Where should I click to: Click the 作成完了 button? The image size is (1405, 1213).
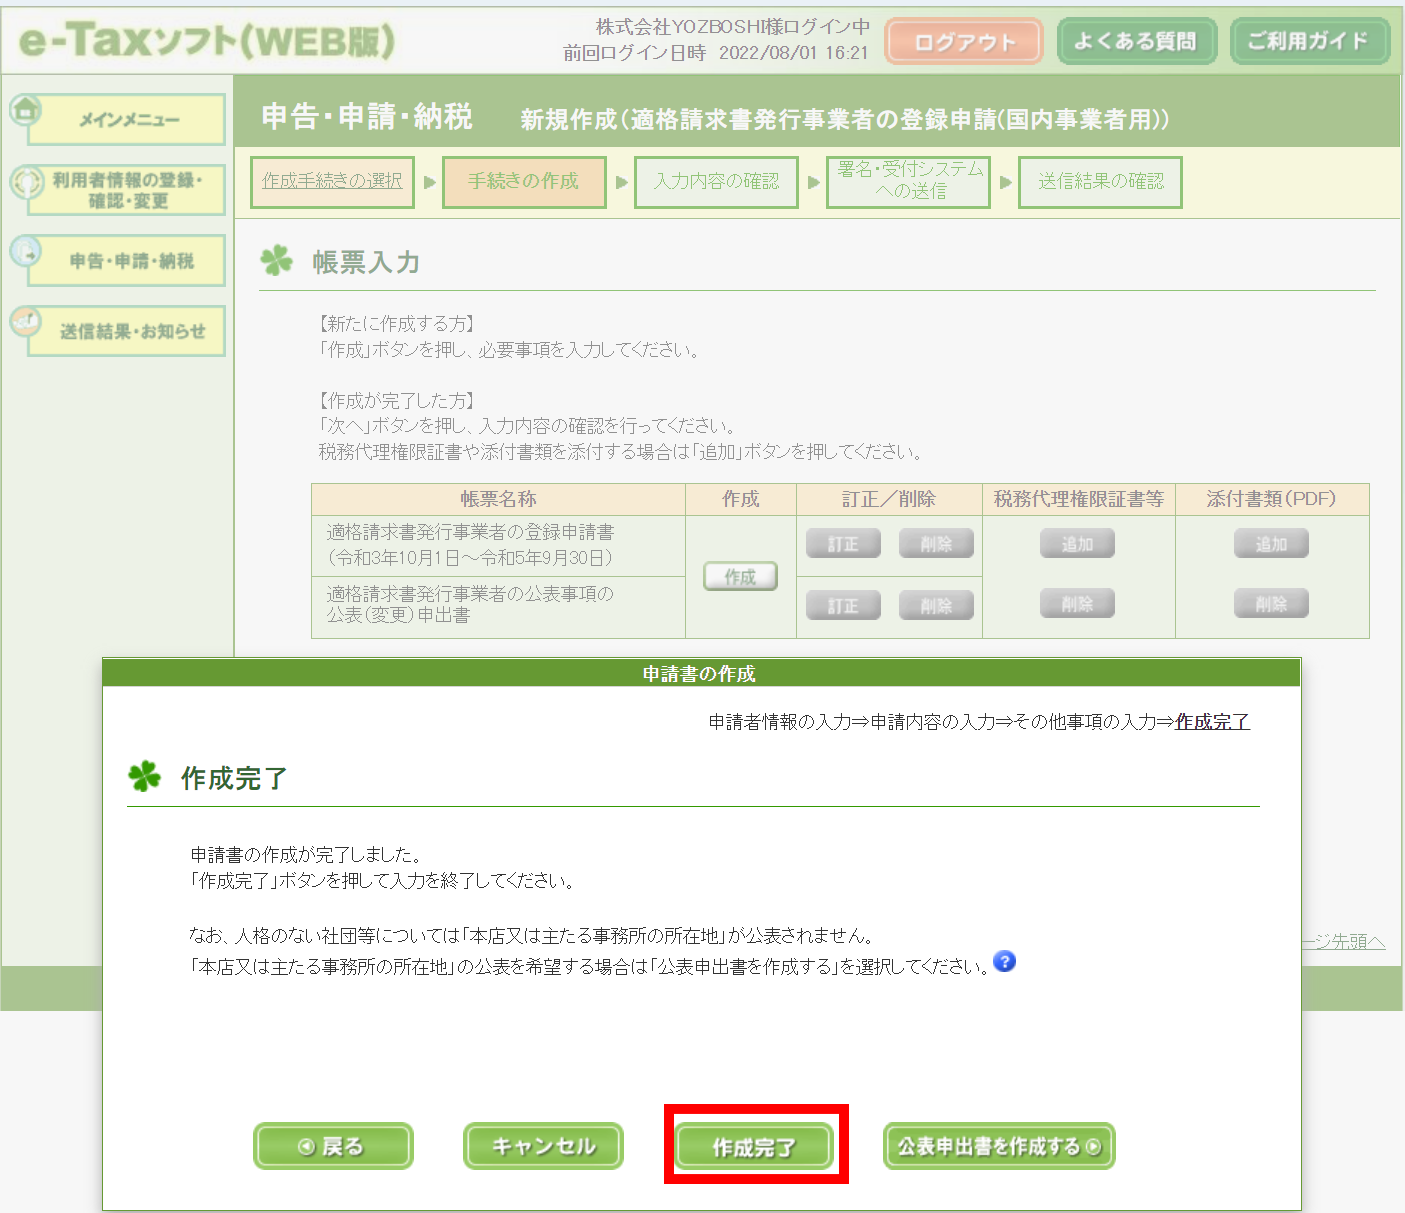pos(754,1147)
